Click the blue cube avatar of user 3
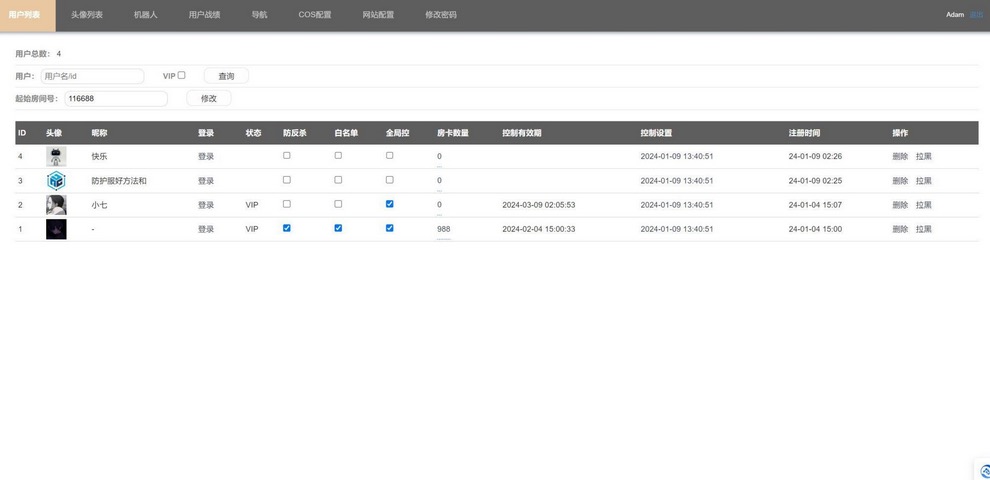 (56, 181)
